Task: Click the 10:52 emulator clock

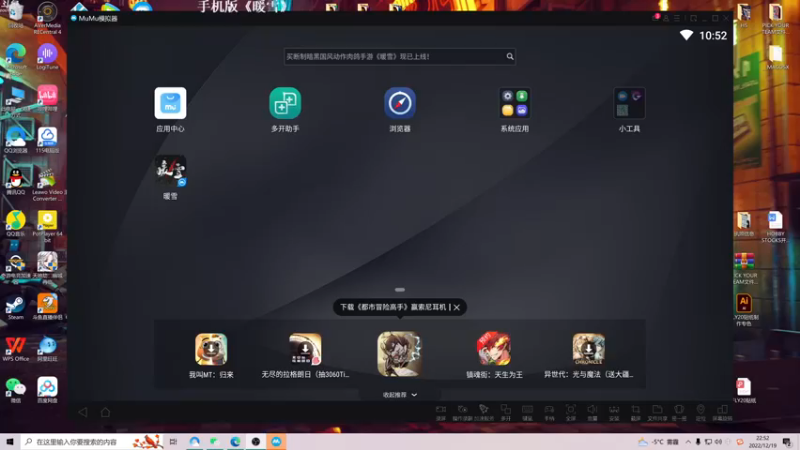Action: tap(713, 36)
